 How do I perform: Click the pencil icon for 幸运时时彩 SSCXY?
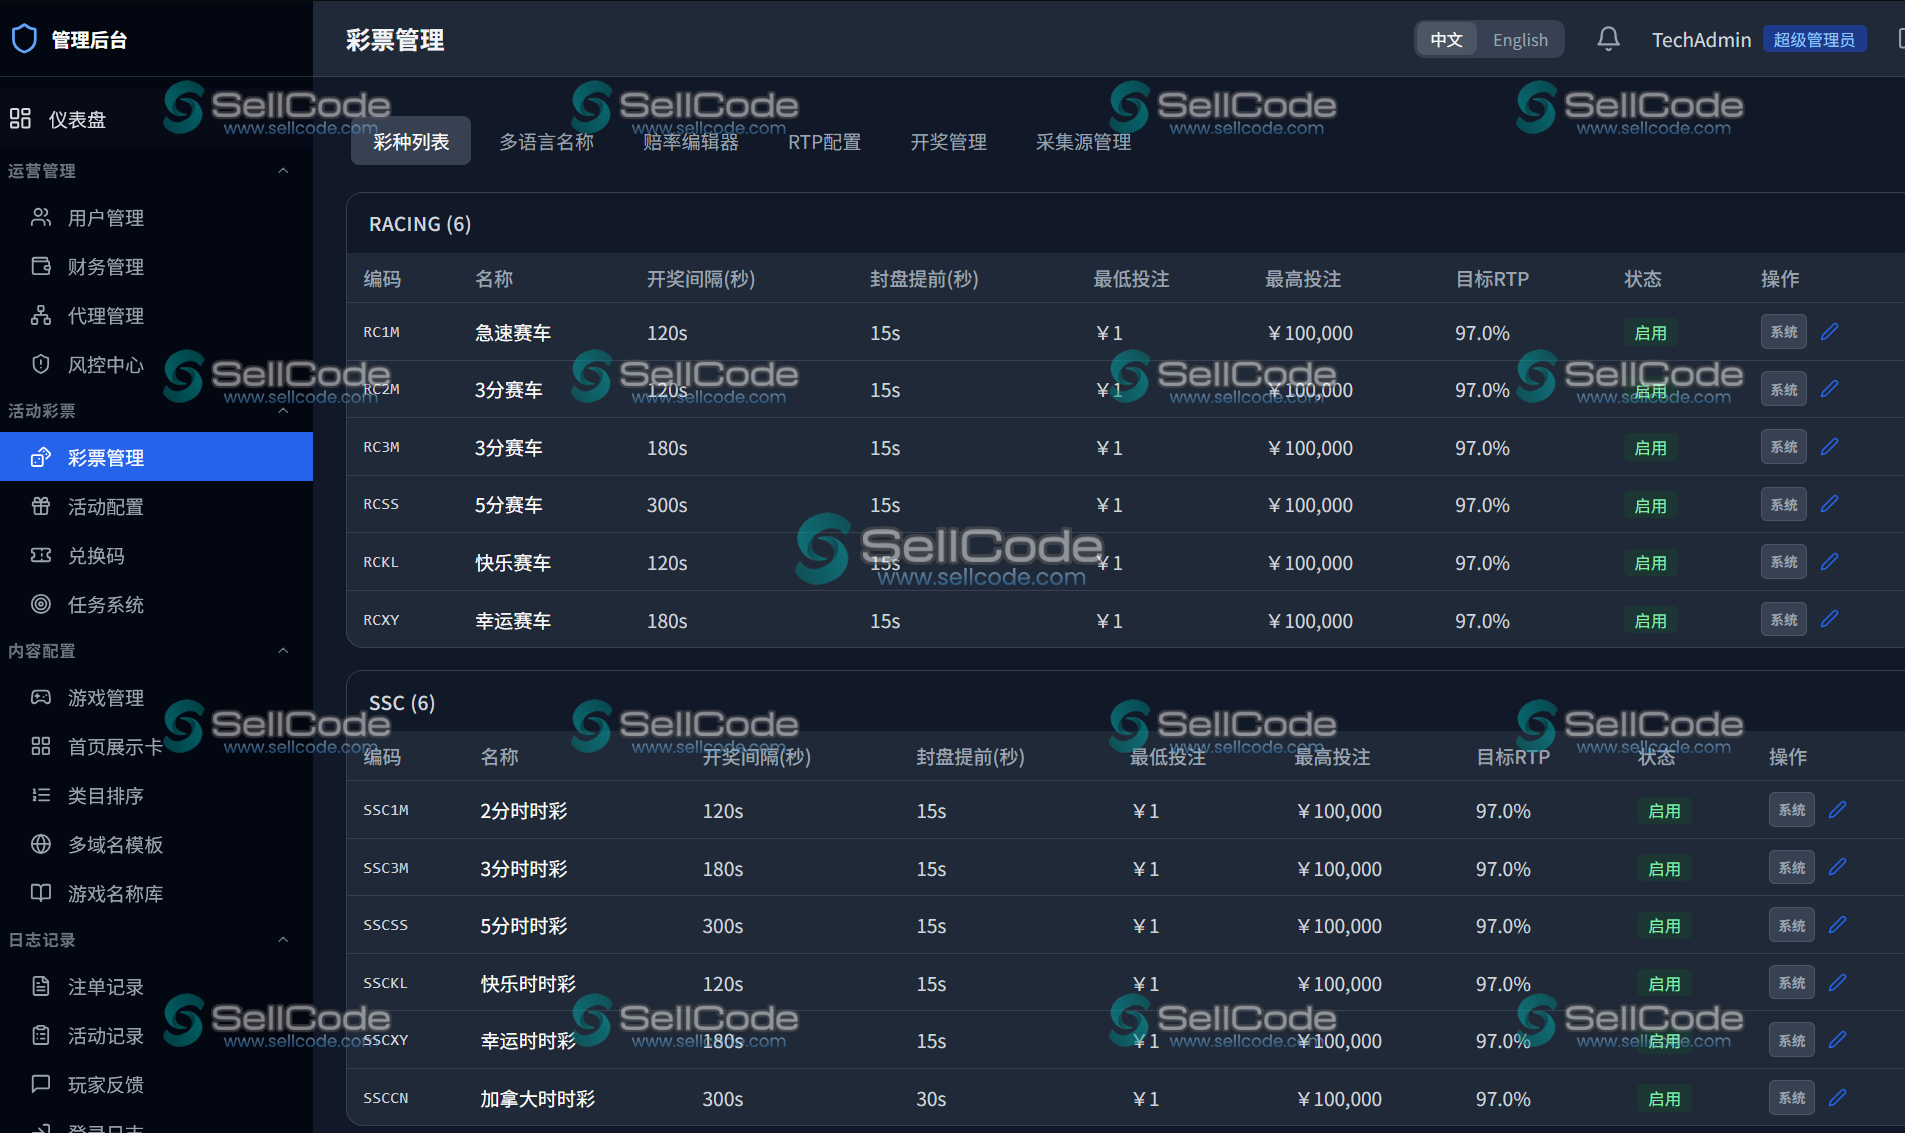1838,1040
